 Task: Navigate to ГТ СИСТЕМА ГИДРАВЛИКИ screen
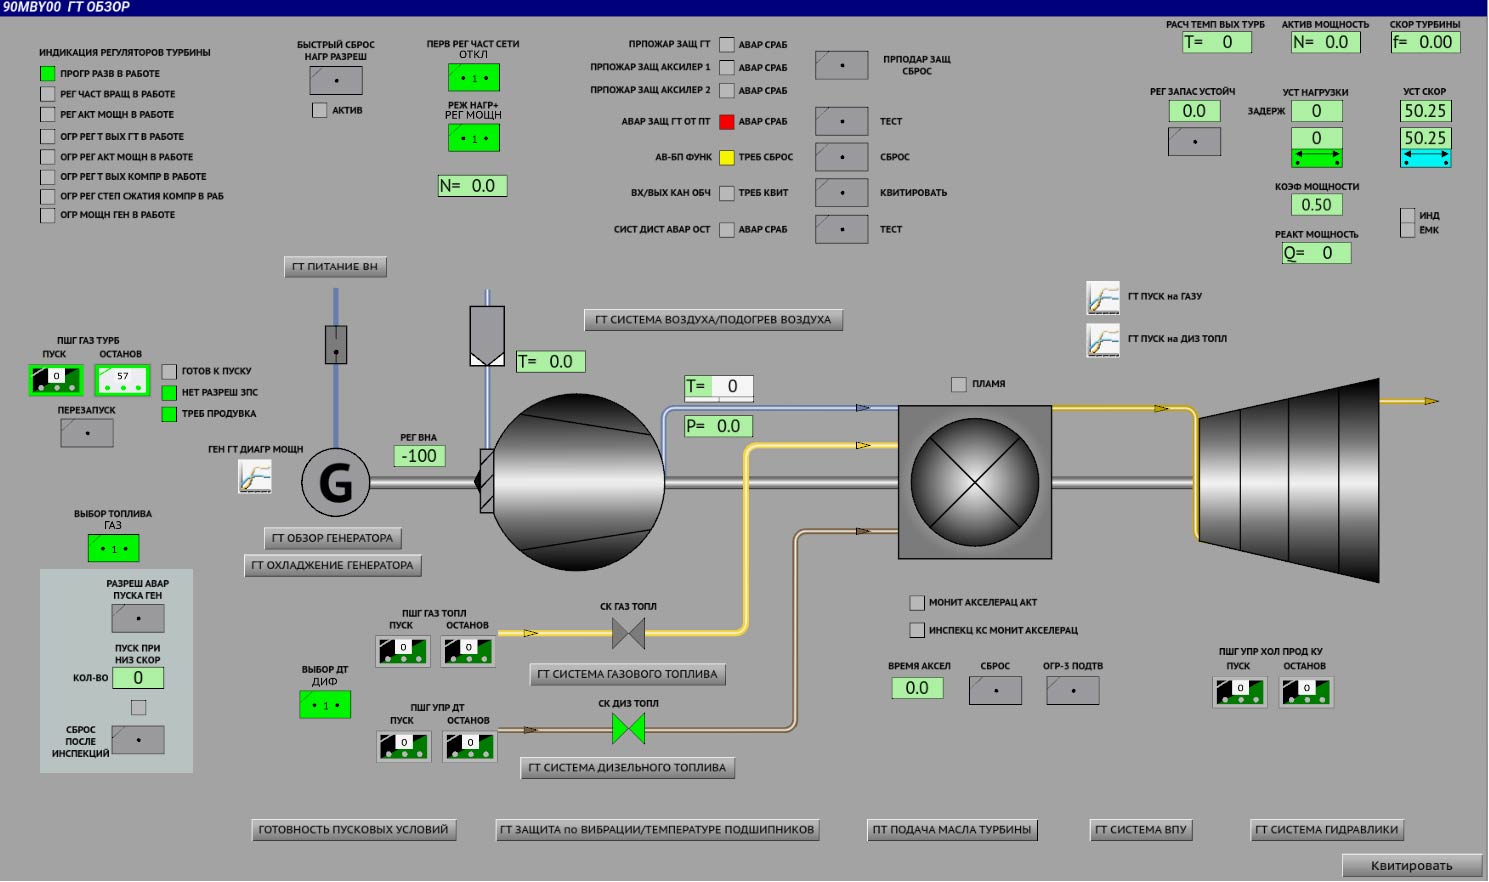(x=1327, y=829)
